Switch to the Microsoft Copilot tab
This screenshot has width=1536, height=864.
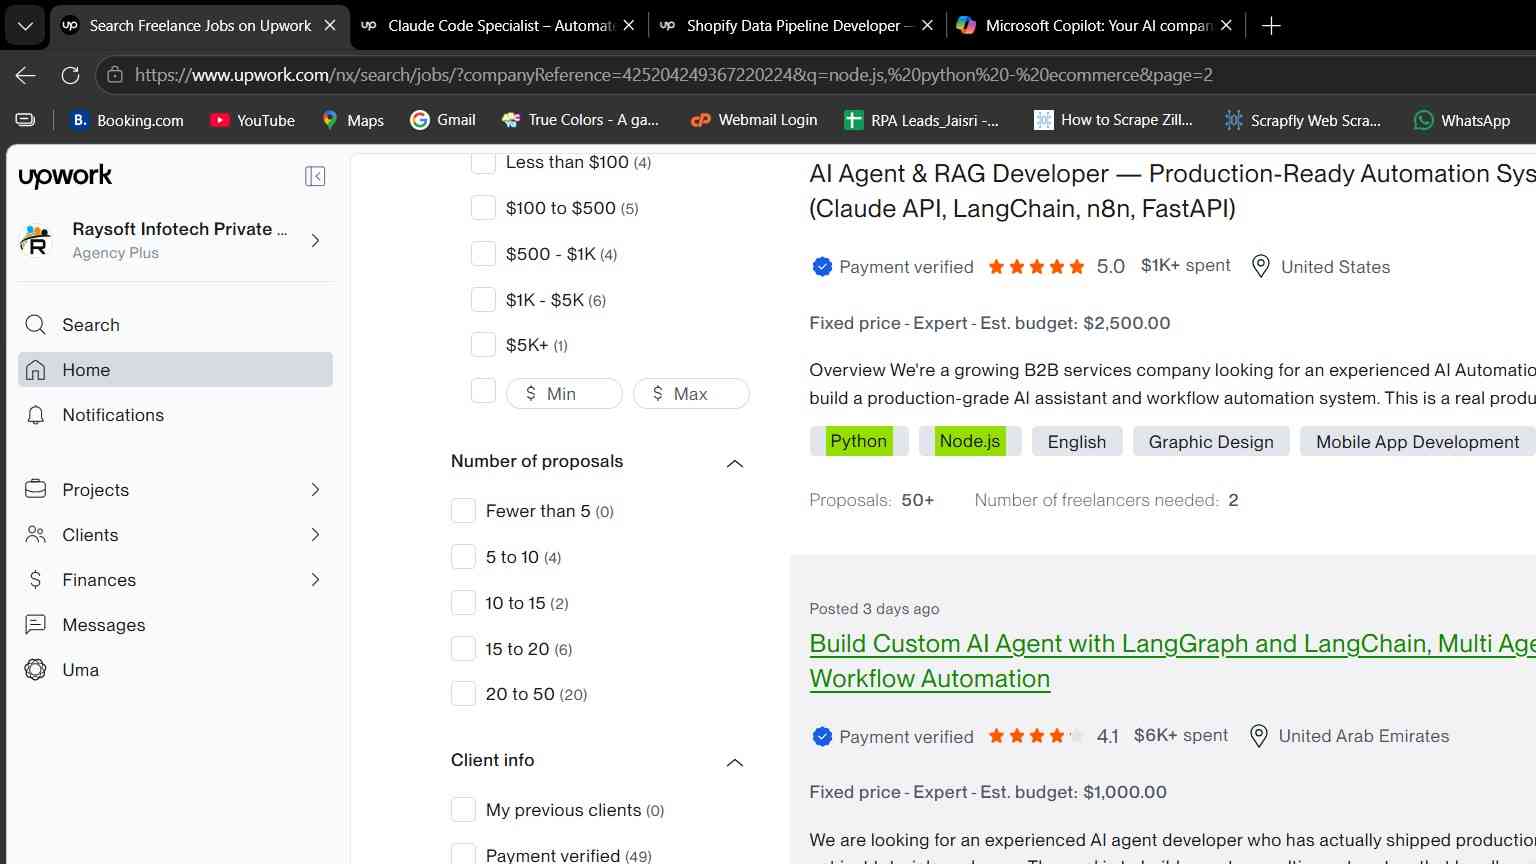(1096, 26)
